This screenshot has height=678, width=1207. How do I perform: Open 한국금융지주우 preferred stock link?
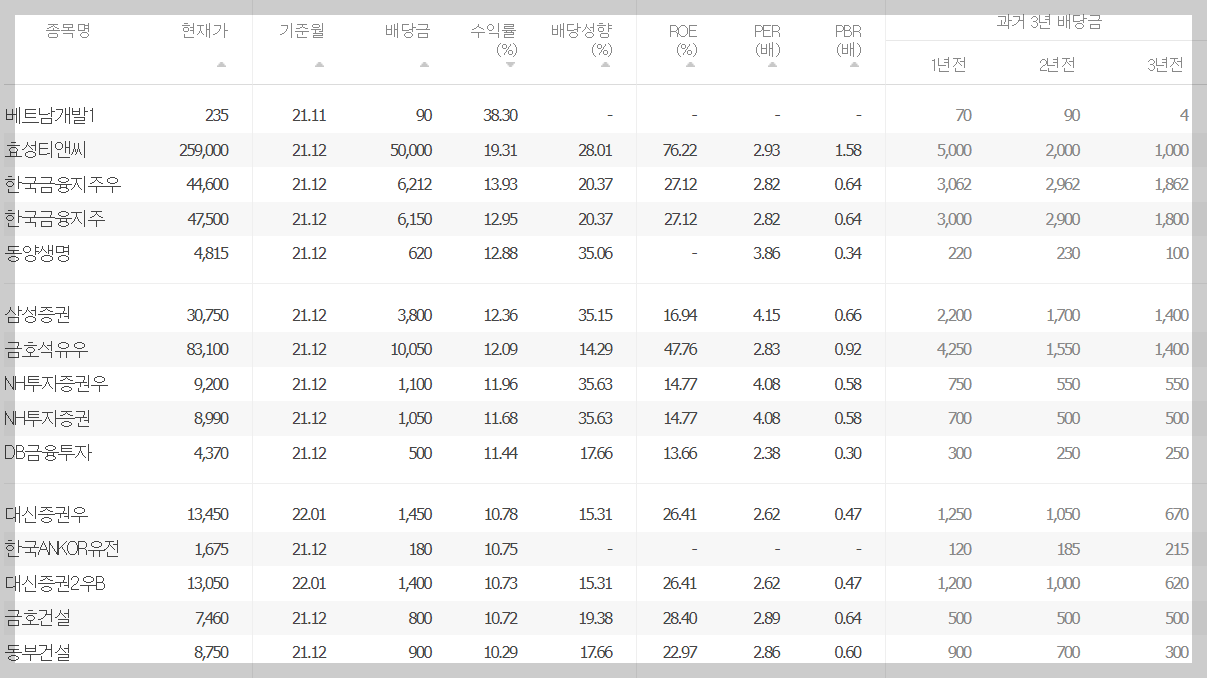[63, 185]
